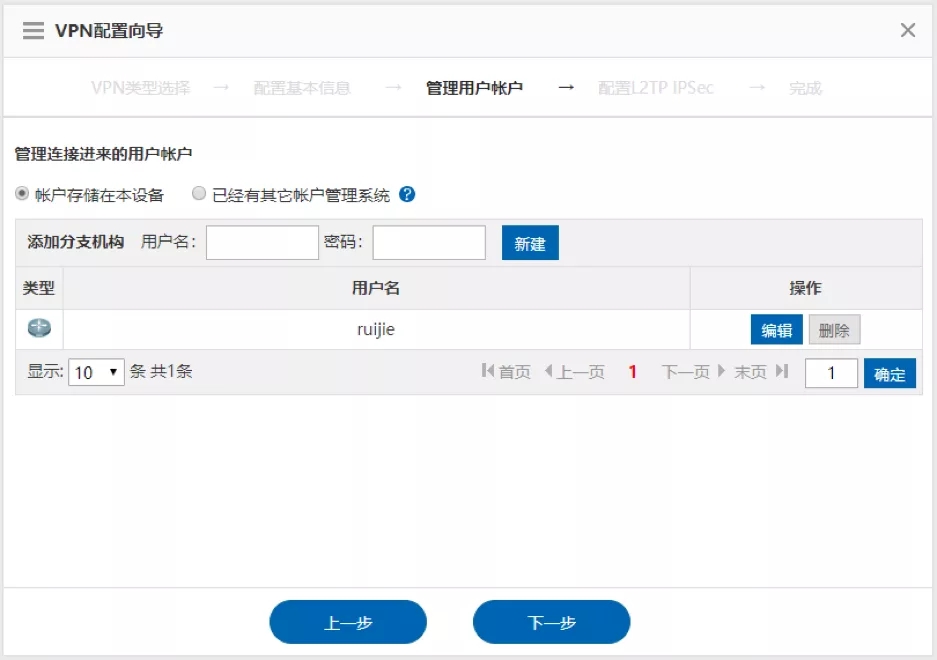Click the 上一步 button

[x=348, y=622]
